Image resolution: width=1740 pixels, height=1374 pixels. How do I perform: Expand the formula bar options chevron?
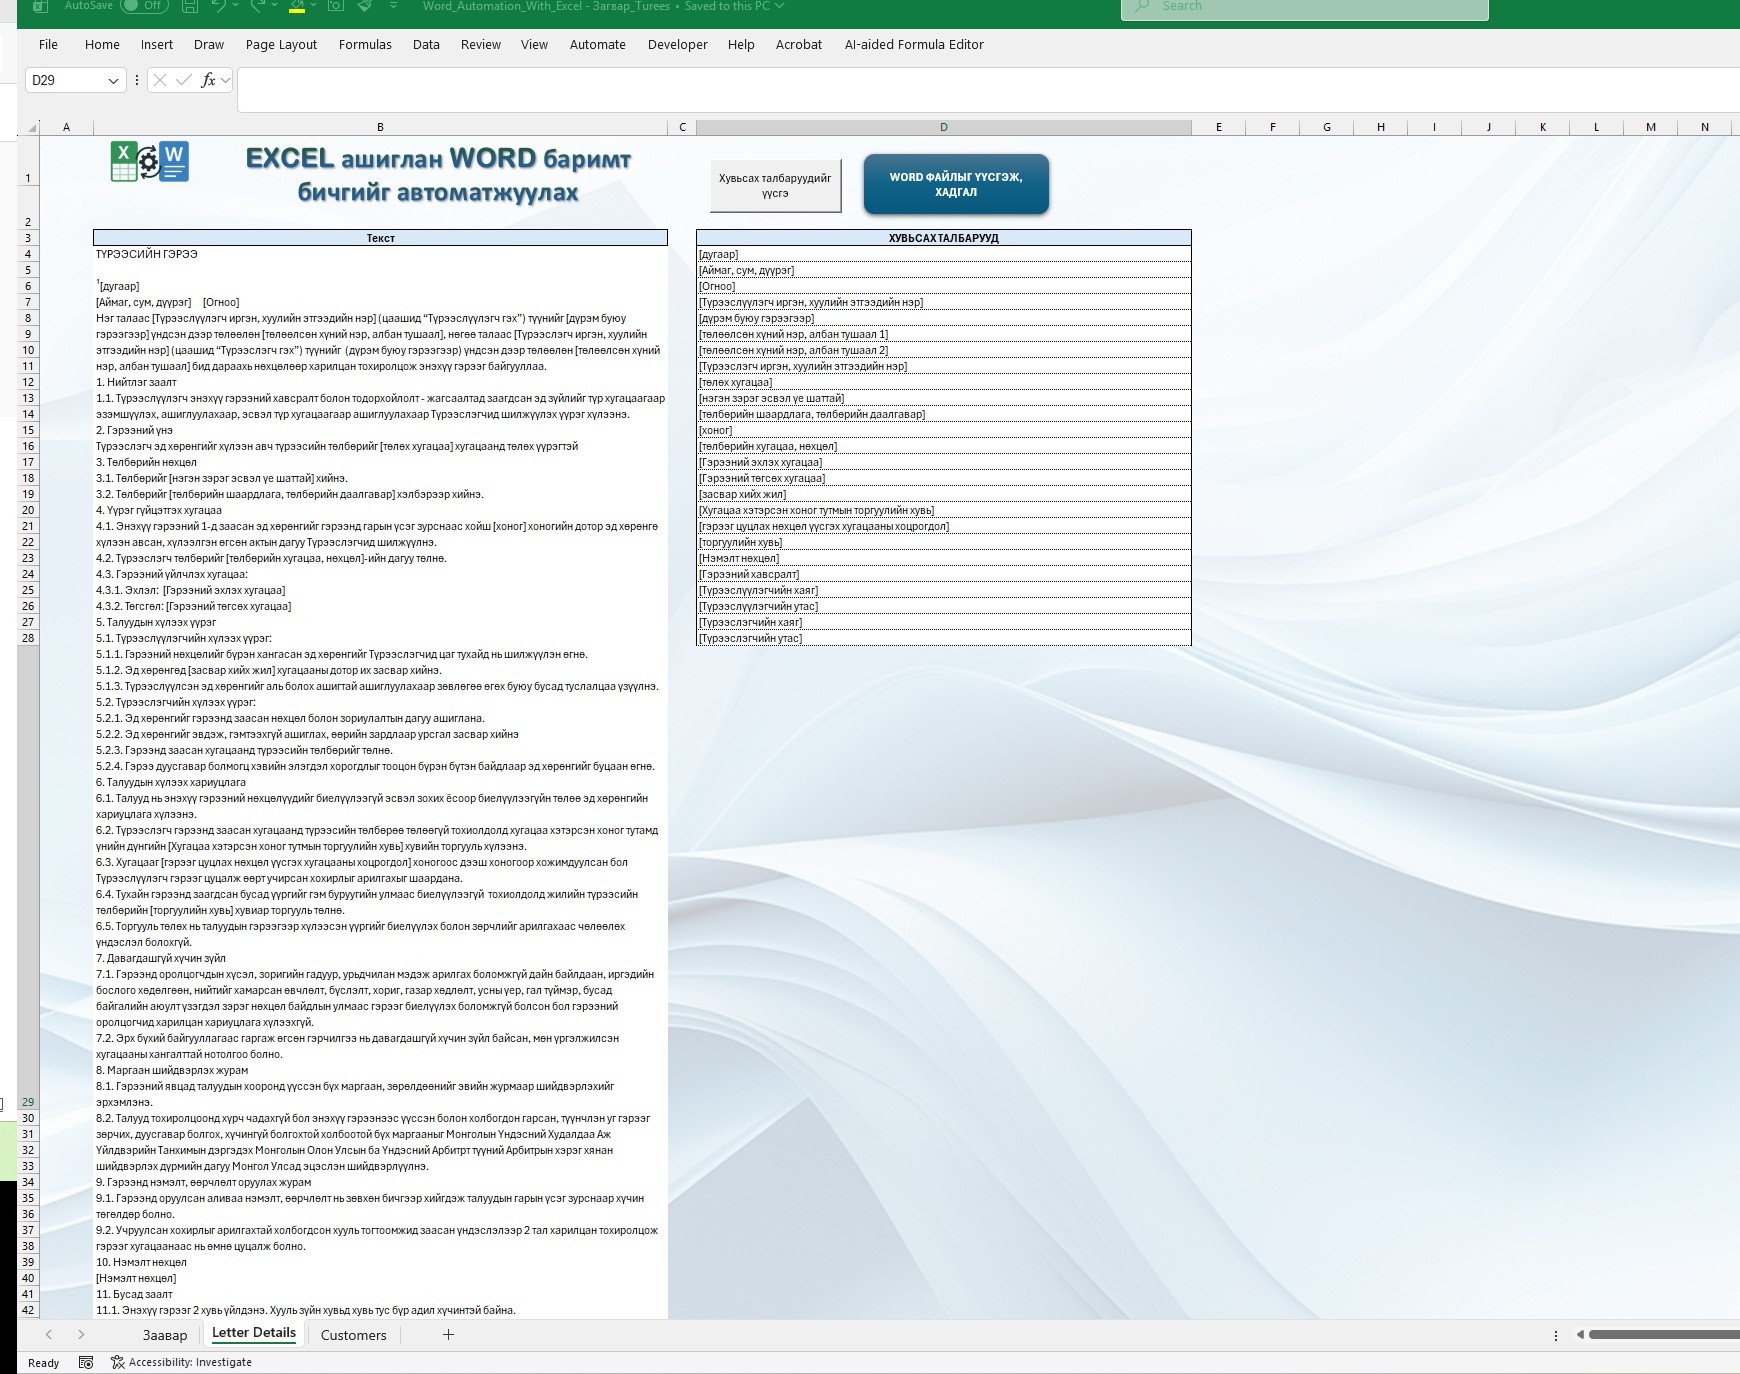(x=226, y=80)
